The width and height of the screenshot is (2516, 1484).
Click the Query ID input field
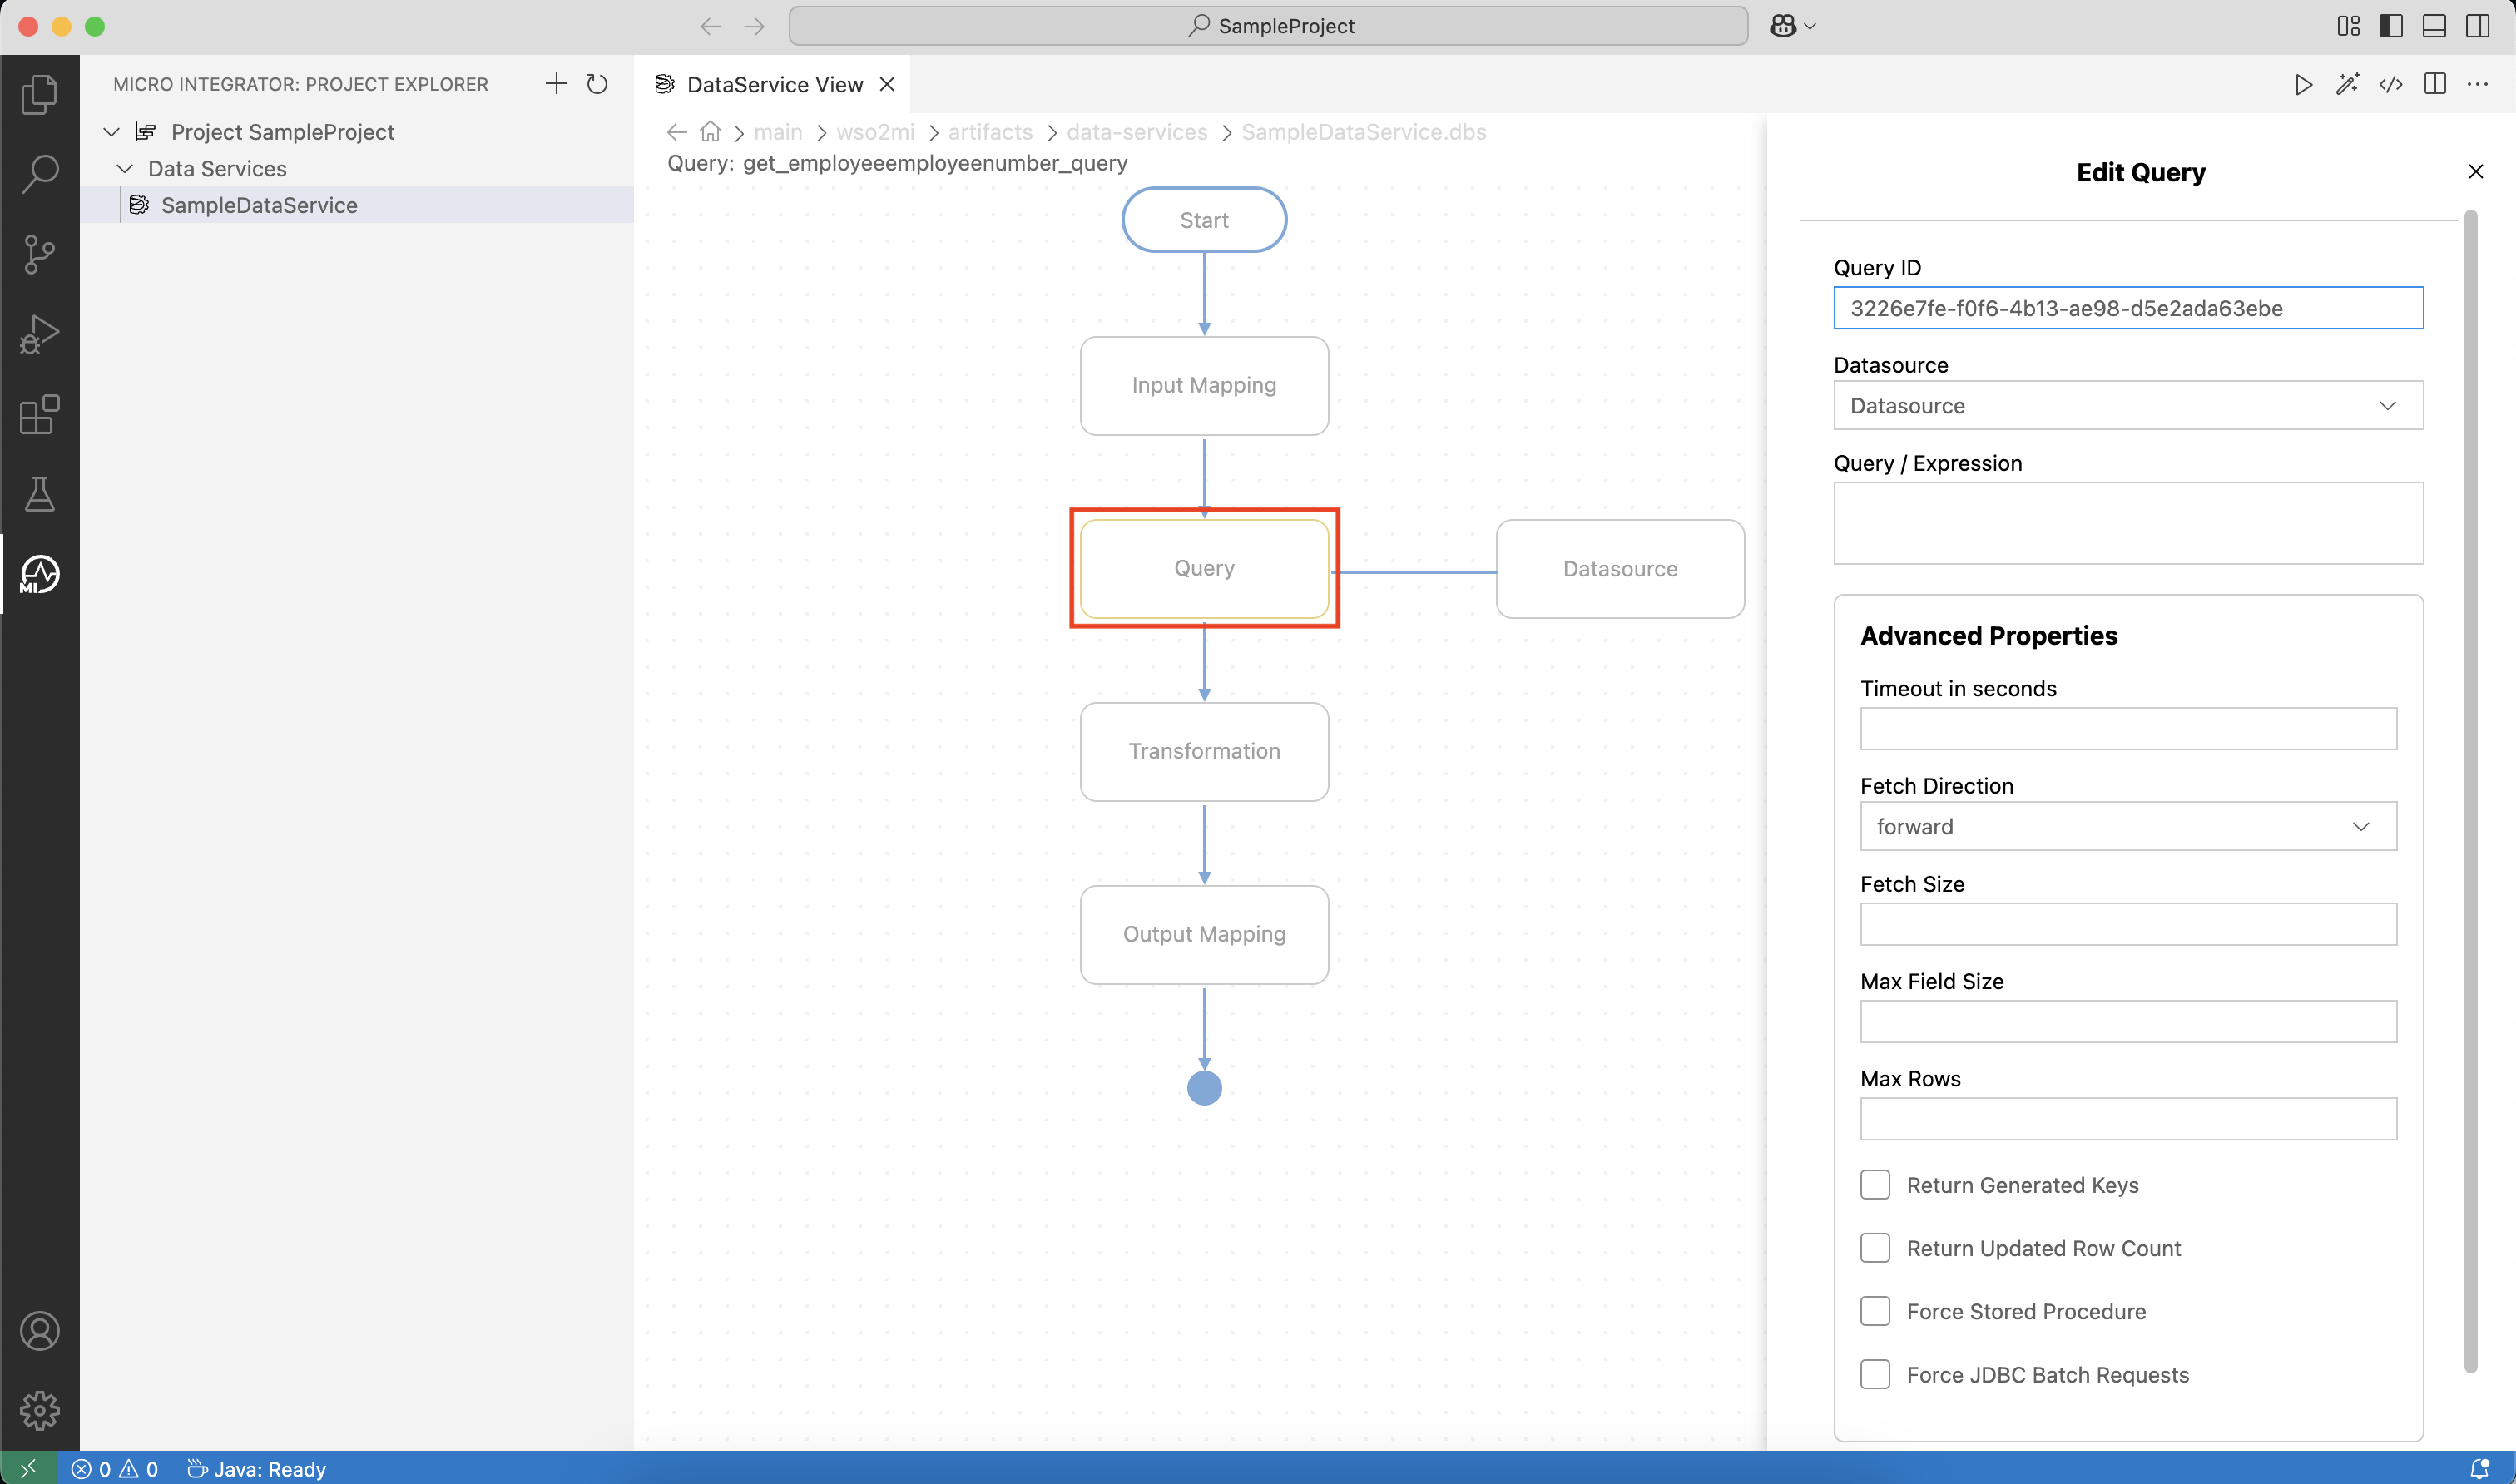click(x=2127, y=308)
